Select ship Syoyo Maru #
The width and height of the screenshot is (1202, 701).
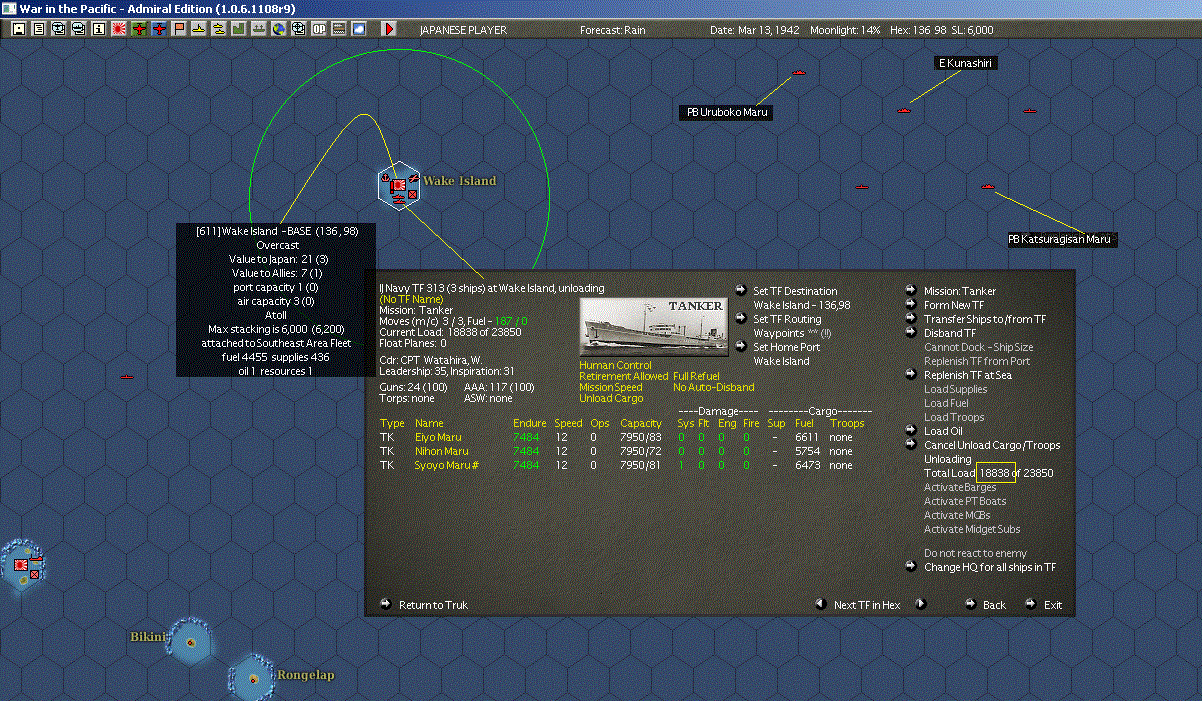click(447, 465)
